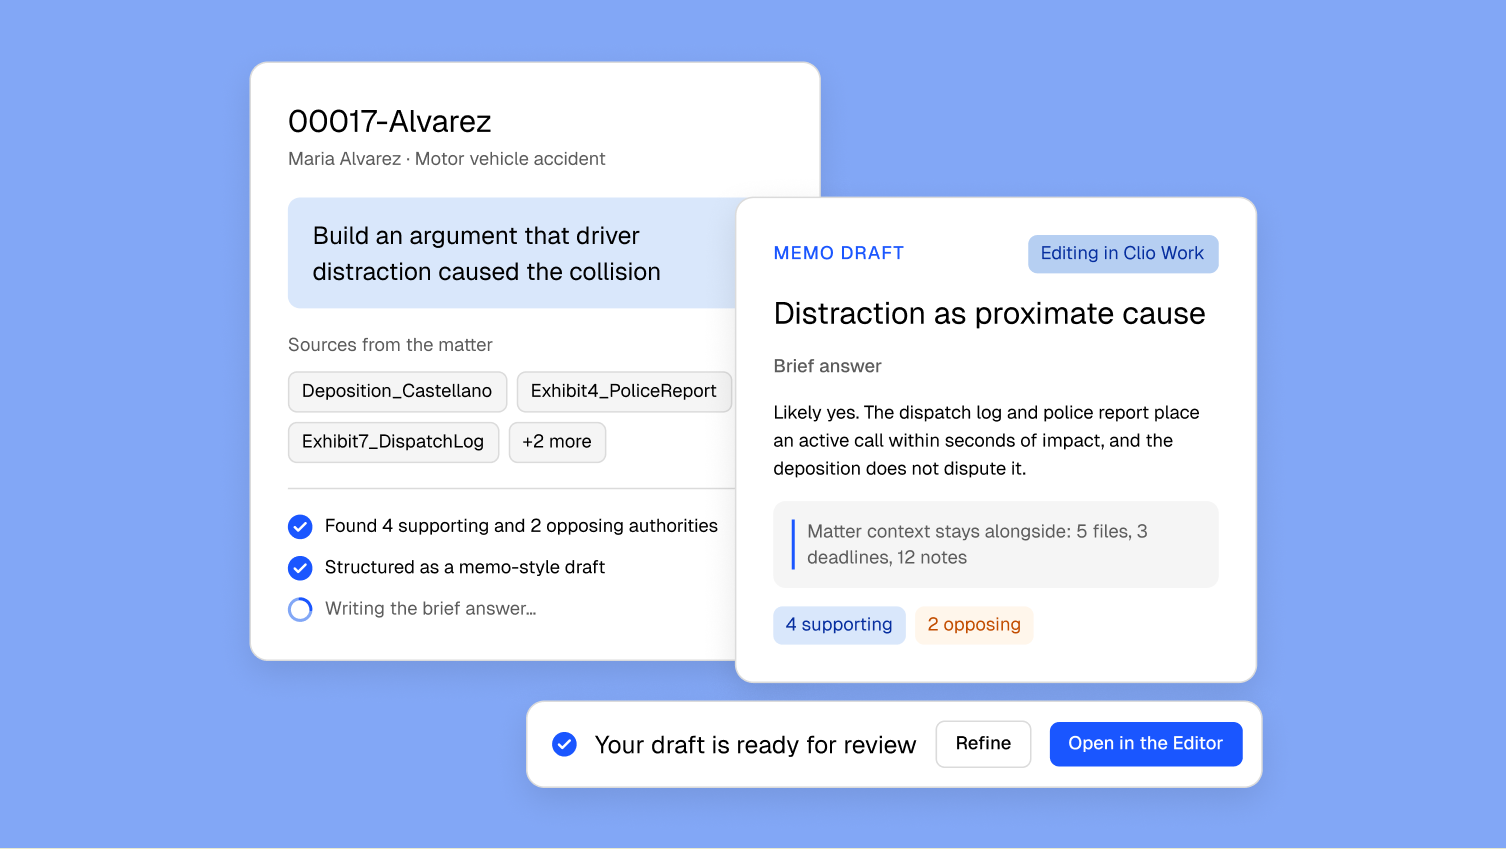Click the 'MEMO DRAFT' label
Screen dimensions: 1506x849
point(839,254)
